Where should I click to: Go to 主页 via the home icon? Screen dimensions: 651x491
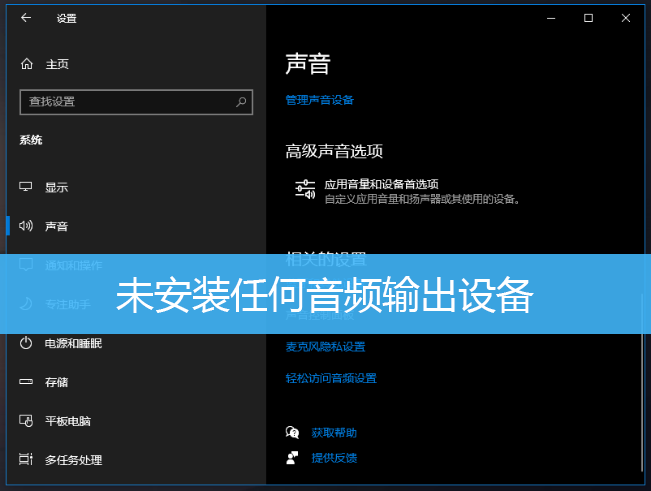pyautogui.click(x=27, y=64)
